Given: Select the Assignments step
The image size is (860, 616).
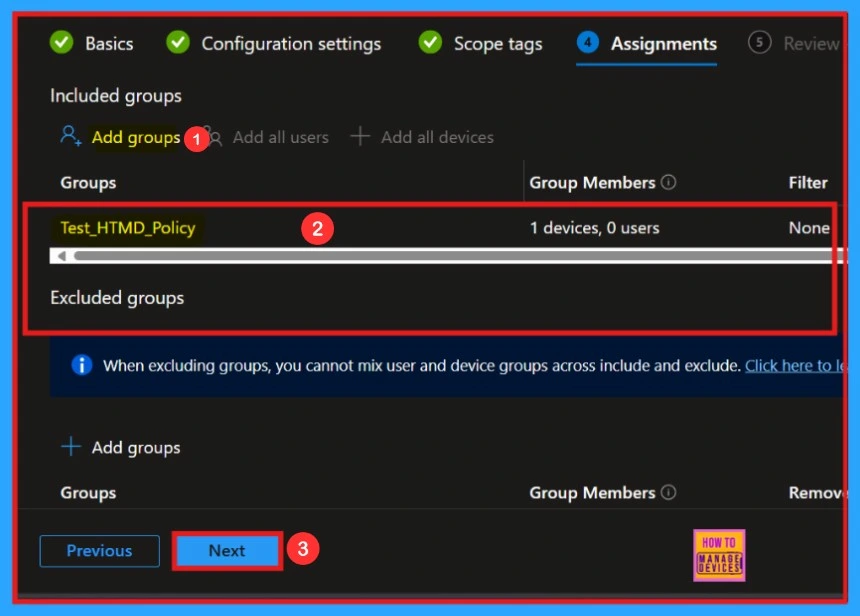Looking at the screenshot, I should click(x=664, y=43).
